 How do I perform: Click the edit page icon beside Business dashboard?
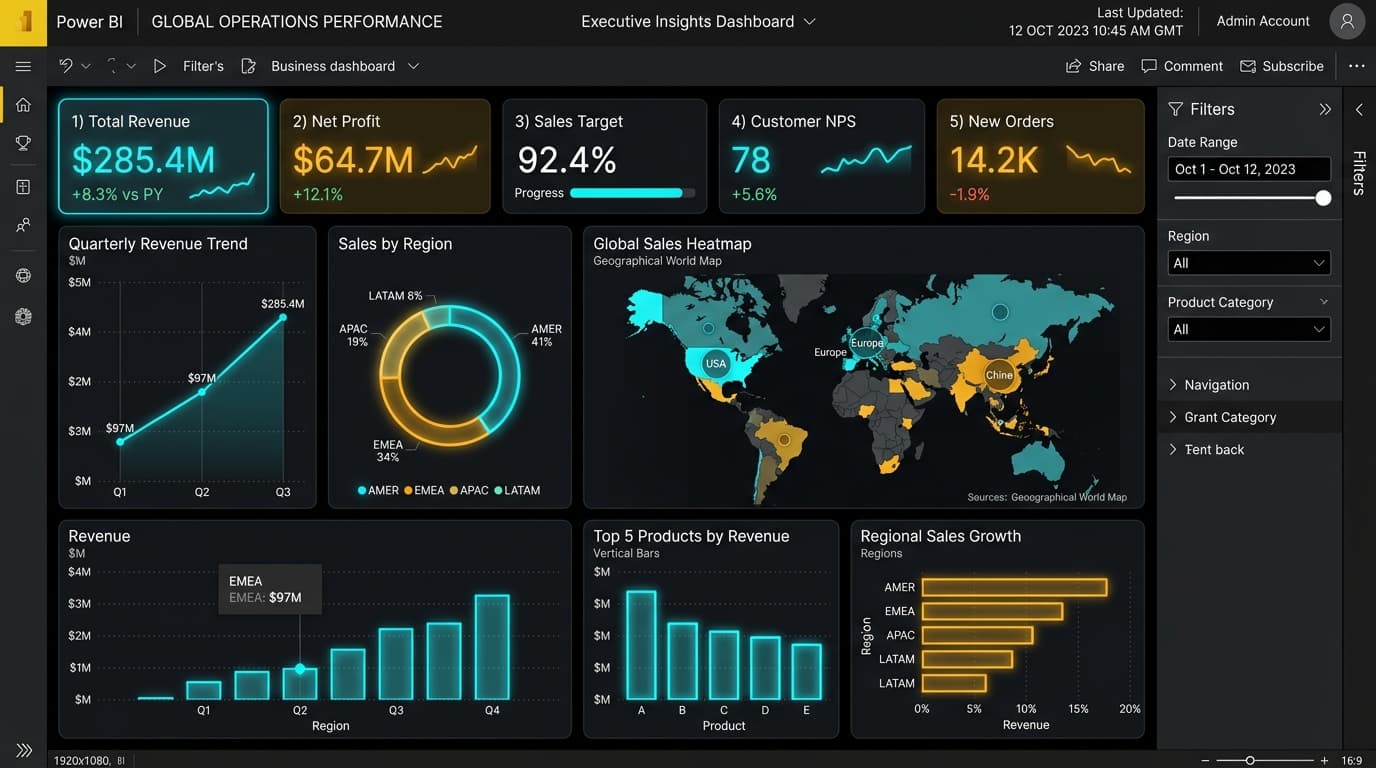(249, 66)
